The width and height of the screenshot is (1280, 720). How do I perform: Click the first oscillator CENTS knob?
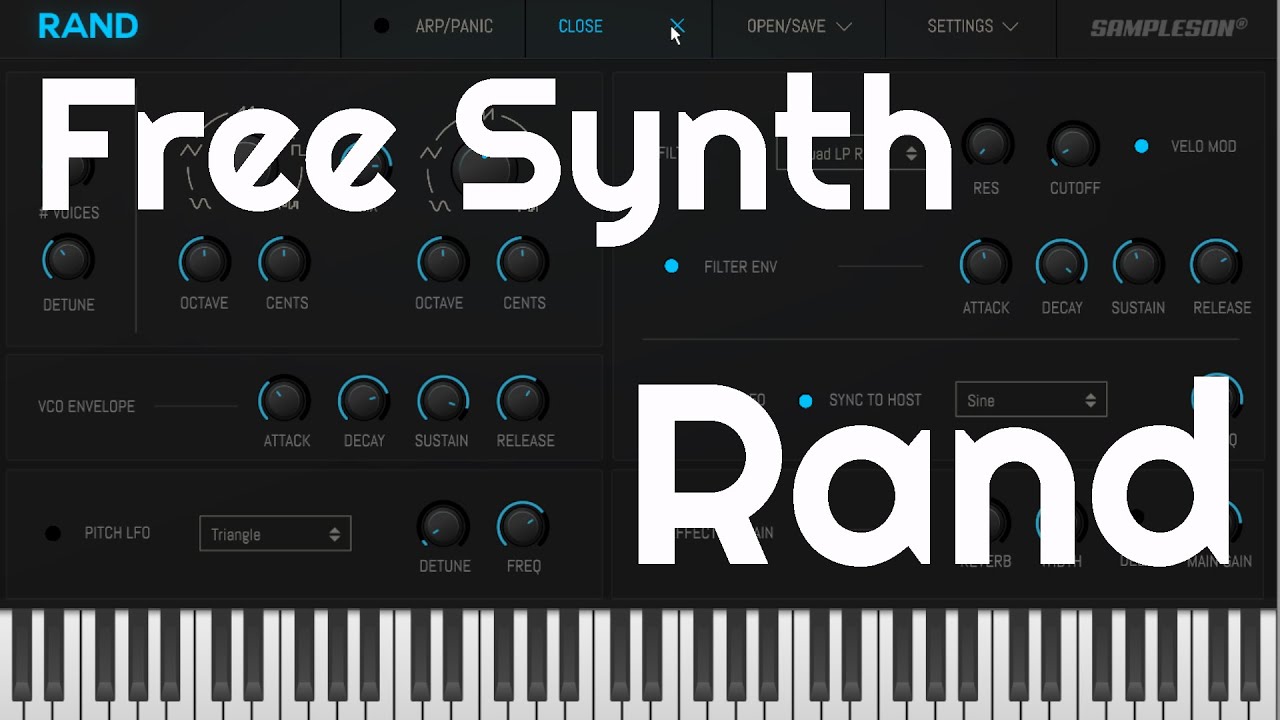coord(284,261)
